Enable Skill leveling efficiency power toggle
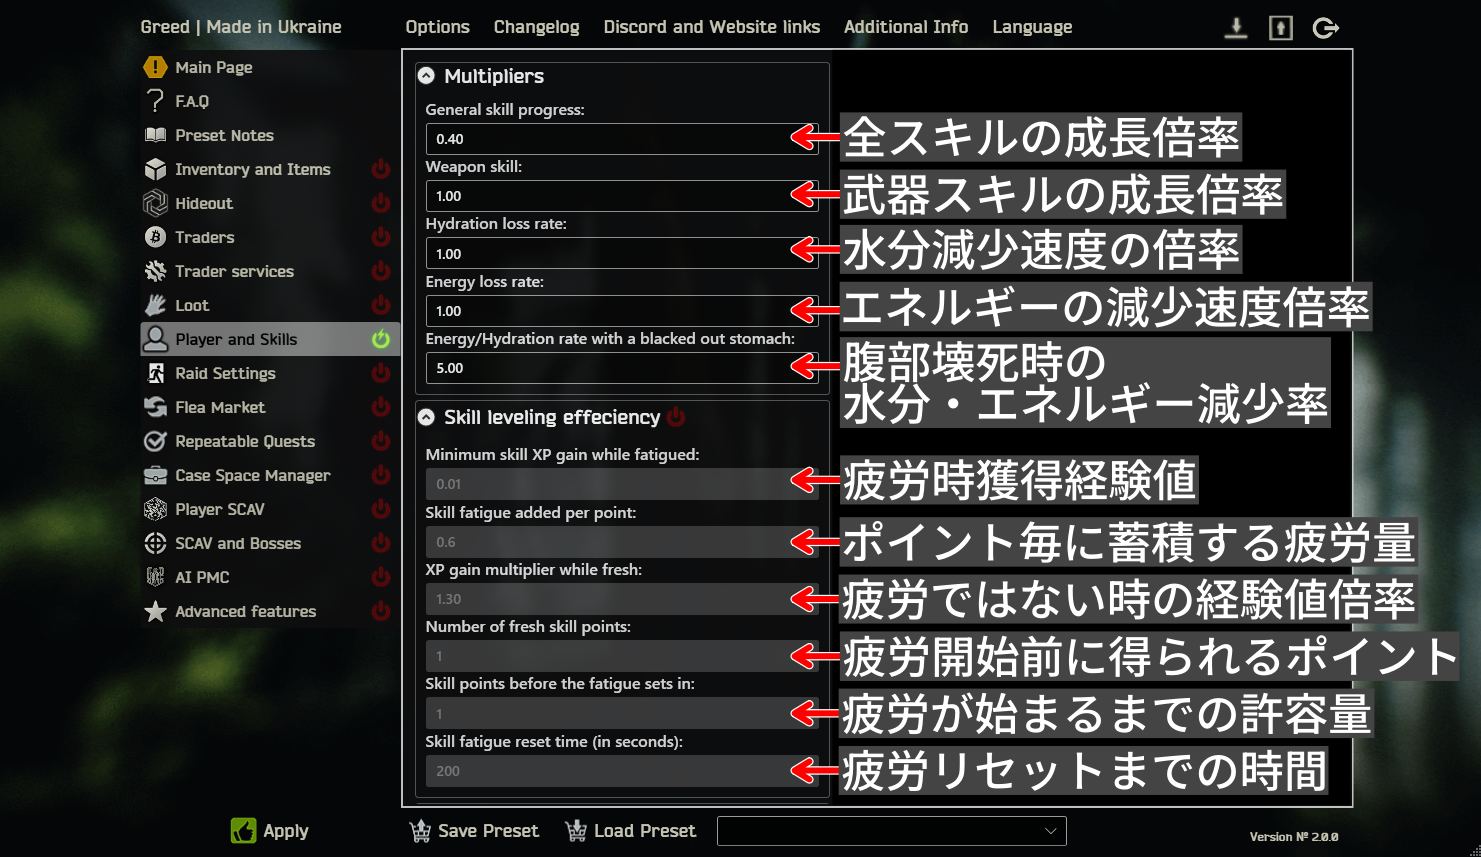The width and height of the screenshot is (1481, 857). [x=676, y=417]
